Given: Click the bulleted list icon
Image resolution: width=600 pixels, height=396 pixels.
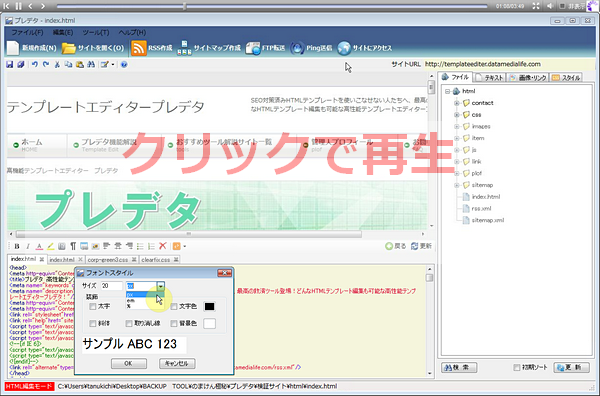Looking at the screenshot, I should (x=140, y=246).
